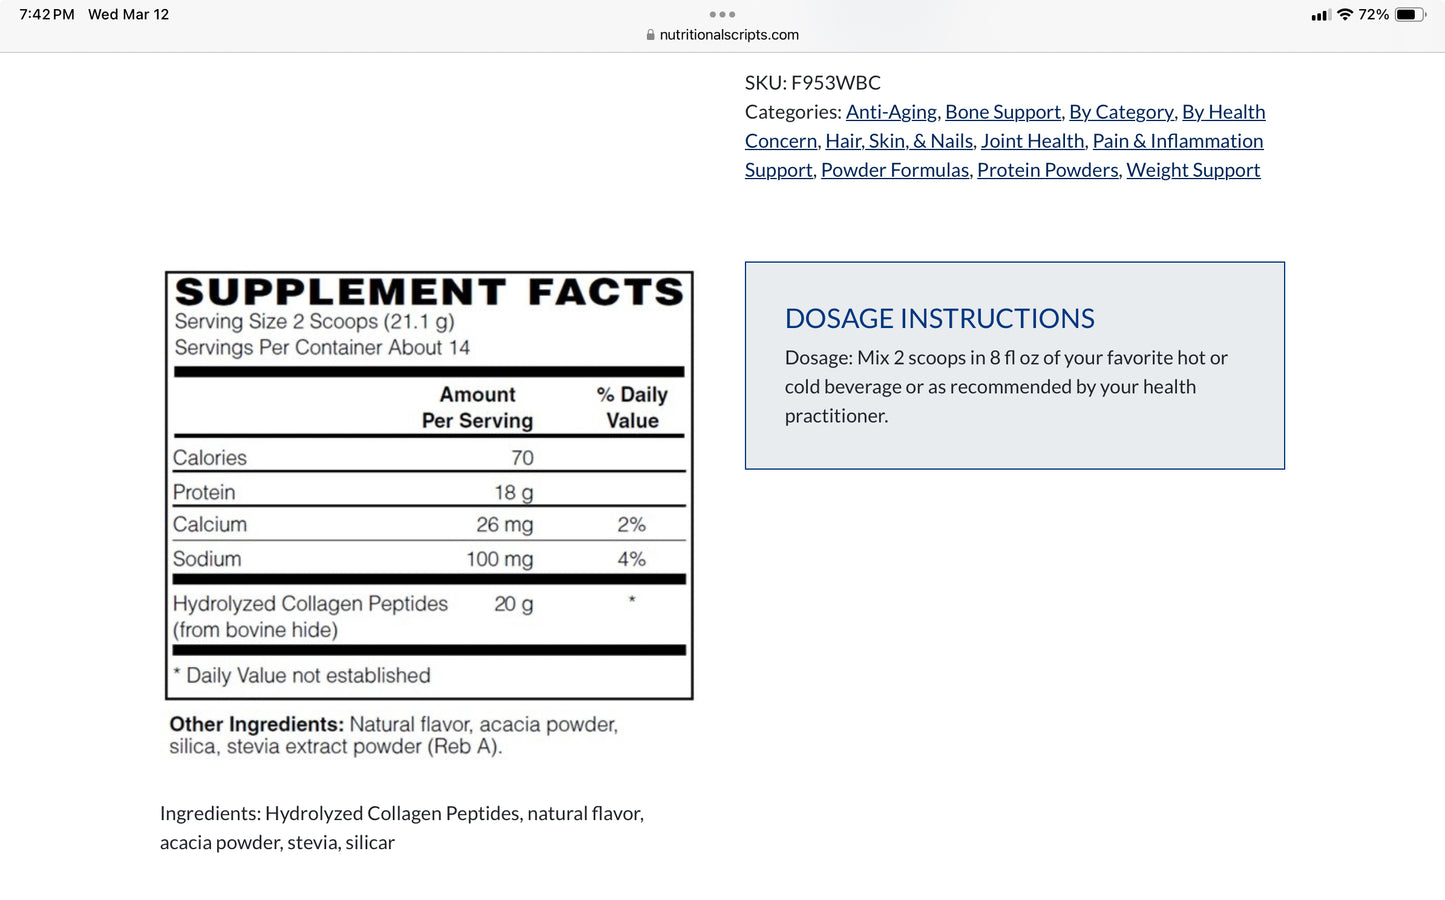The width and height of the screenshot is (1445, 900).
Task: Tap the battery icon in status bar
Action: tap(1409, 14)
